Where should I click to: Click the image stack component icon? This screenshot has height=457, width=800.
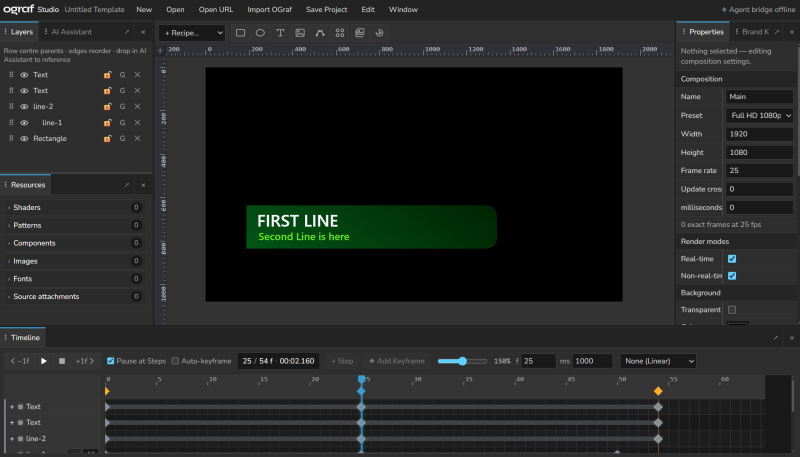pyautogui.click(x=360, y=33)
